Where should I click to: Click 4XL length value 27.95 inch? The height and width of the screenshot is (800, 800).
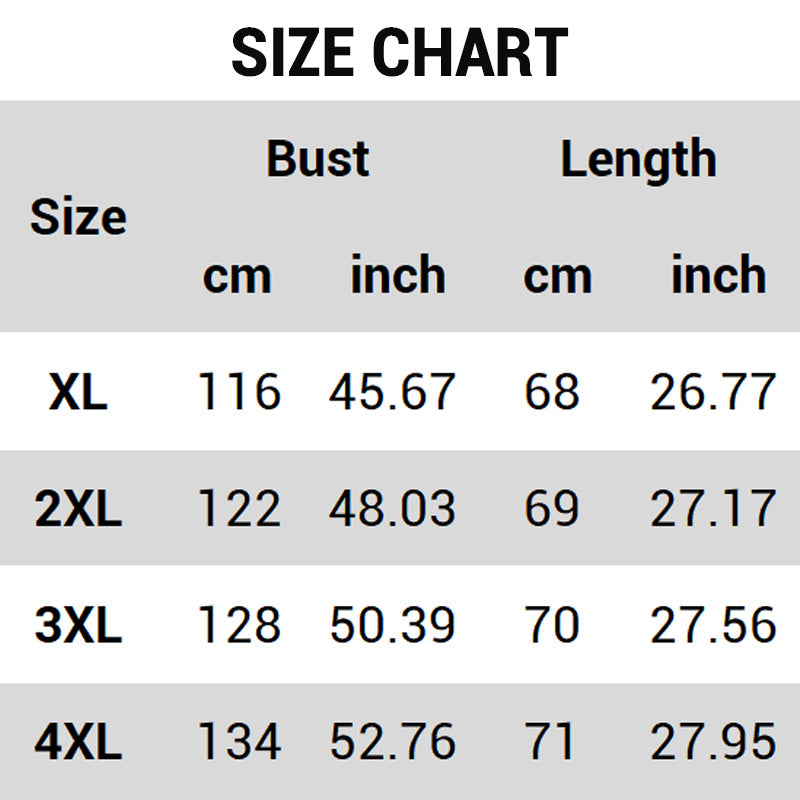(x=713, y=742)
